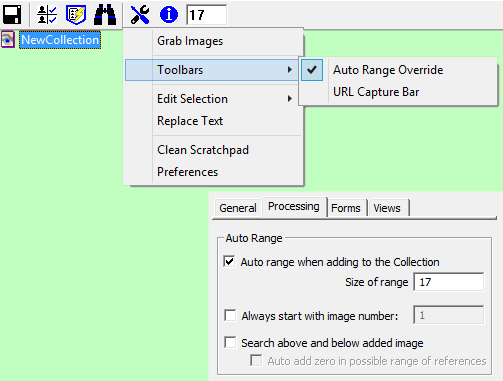
Task: Select the NewCollection tree item
Action: pos(60,40)
